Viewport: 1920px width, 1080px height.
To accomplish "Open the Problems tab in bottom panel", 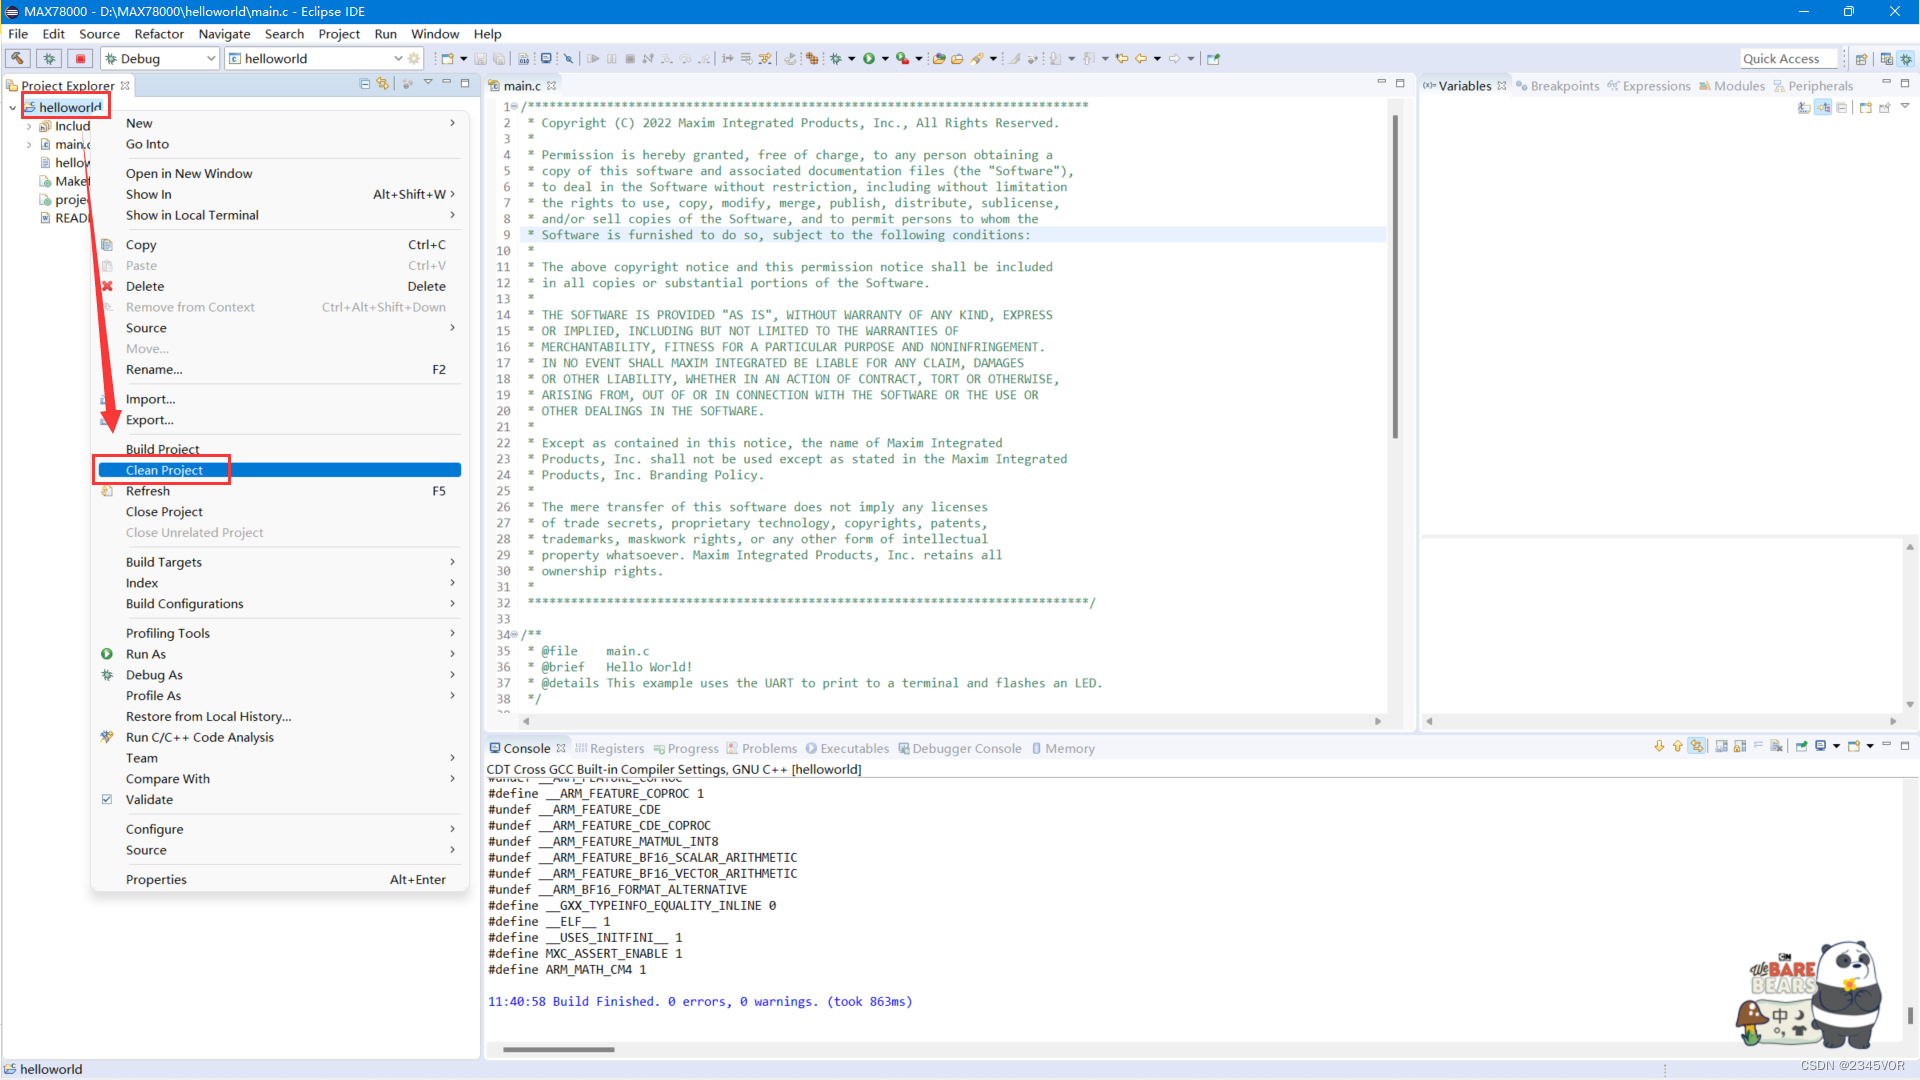I will tap(768, 749).
